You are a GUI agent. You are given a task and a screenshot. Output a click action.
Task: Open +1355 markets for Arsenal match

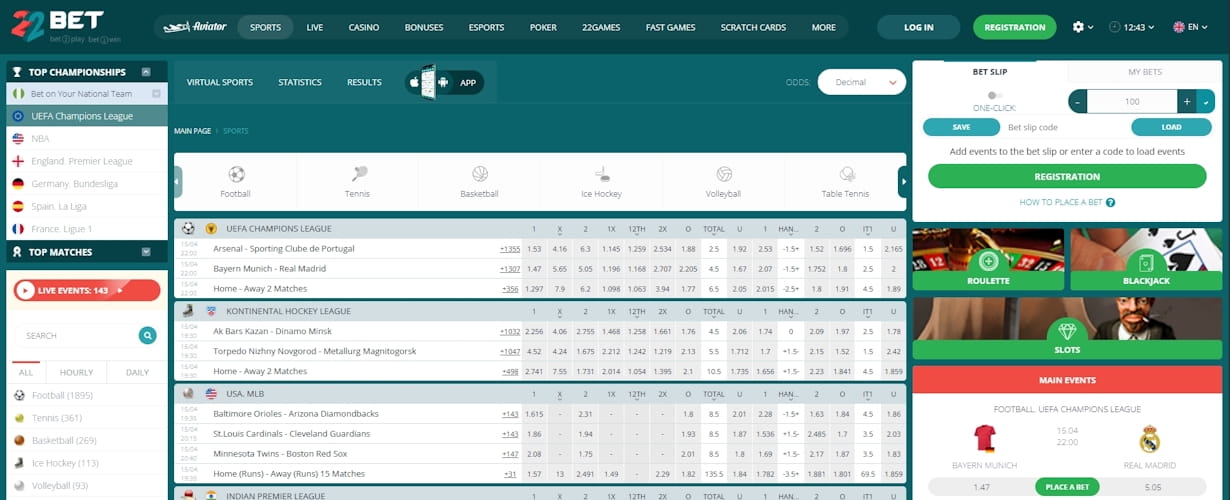point(510,249)
